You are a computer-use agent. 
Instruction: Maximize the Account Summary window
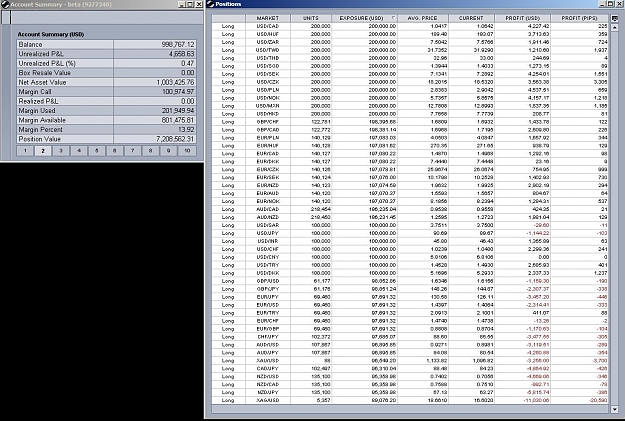click(x=190, y=4)
